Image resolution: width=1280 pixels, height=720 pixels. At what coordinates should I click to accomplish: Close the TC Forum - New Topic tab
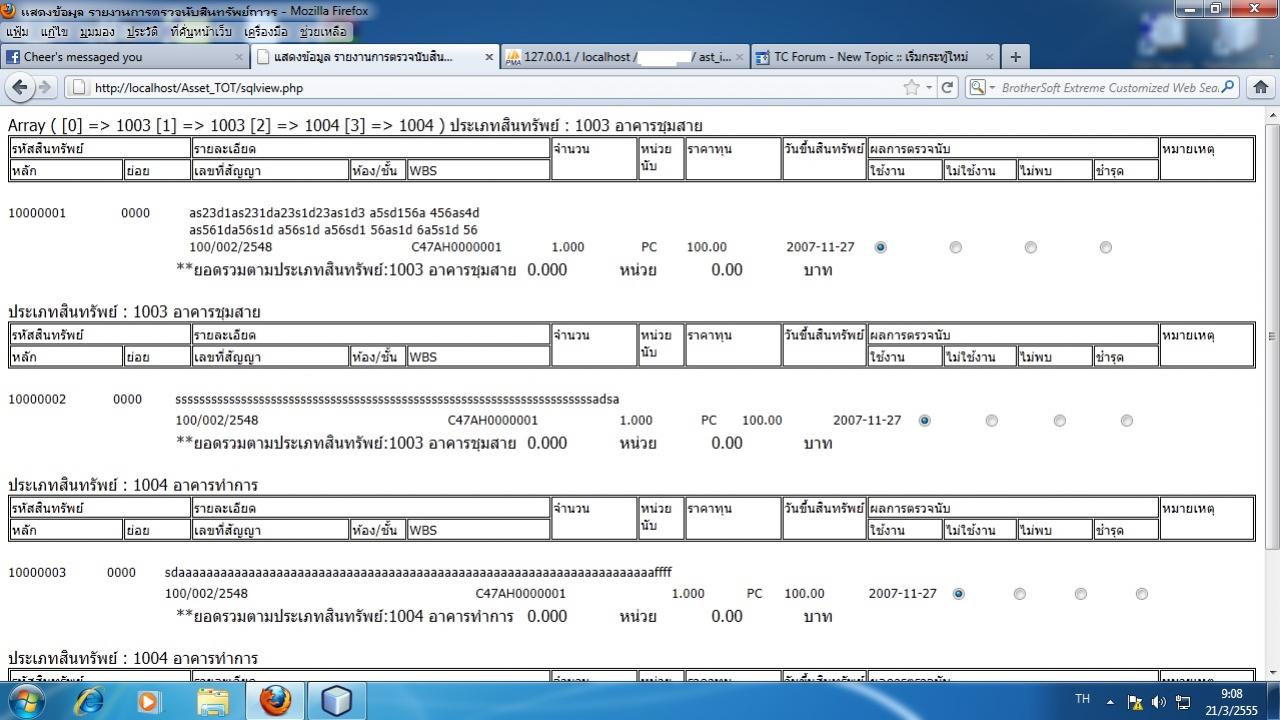[990, 57]
